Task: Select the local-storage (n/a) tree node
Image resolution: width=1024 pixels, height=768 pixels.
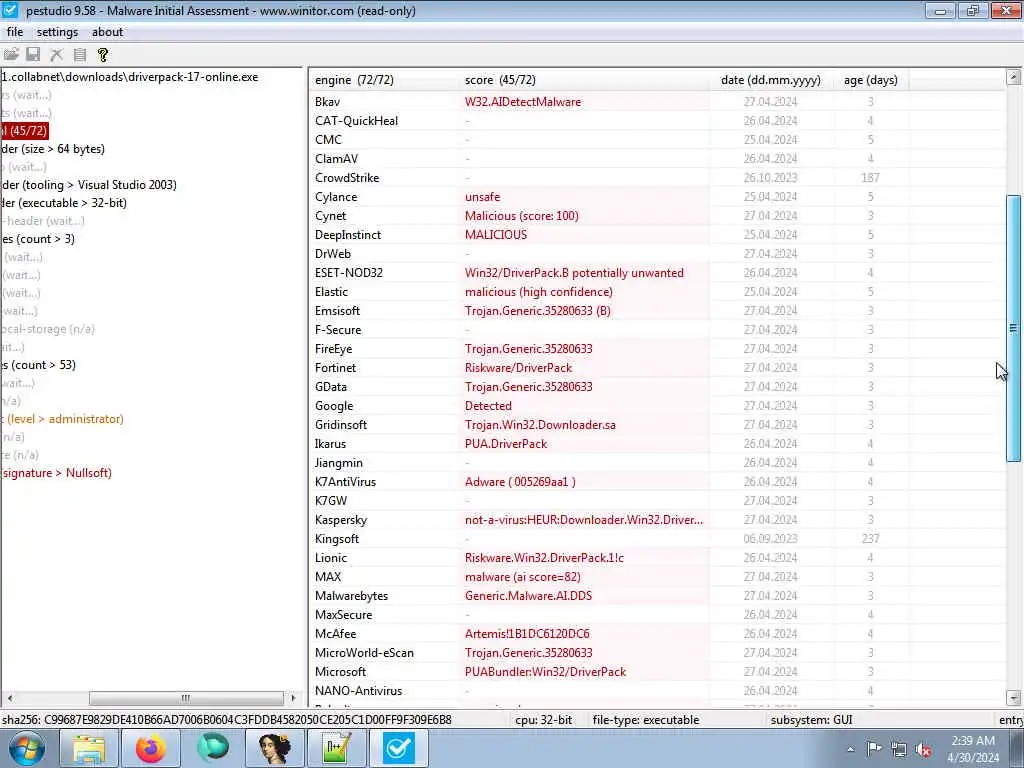Action: [x=48, y=329]
